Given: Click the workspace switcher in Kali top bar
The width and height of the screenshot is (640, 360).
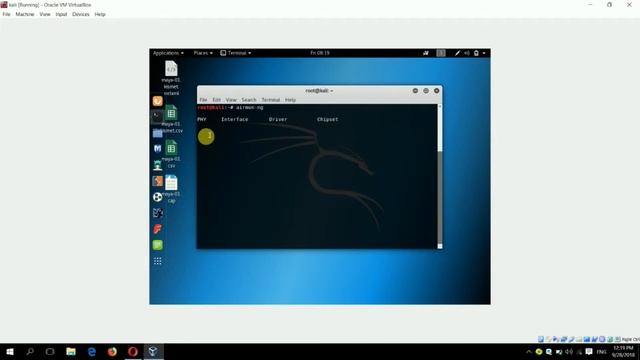Looking at the screenshot, I should tap(441, 53).
